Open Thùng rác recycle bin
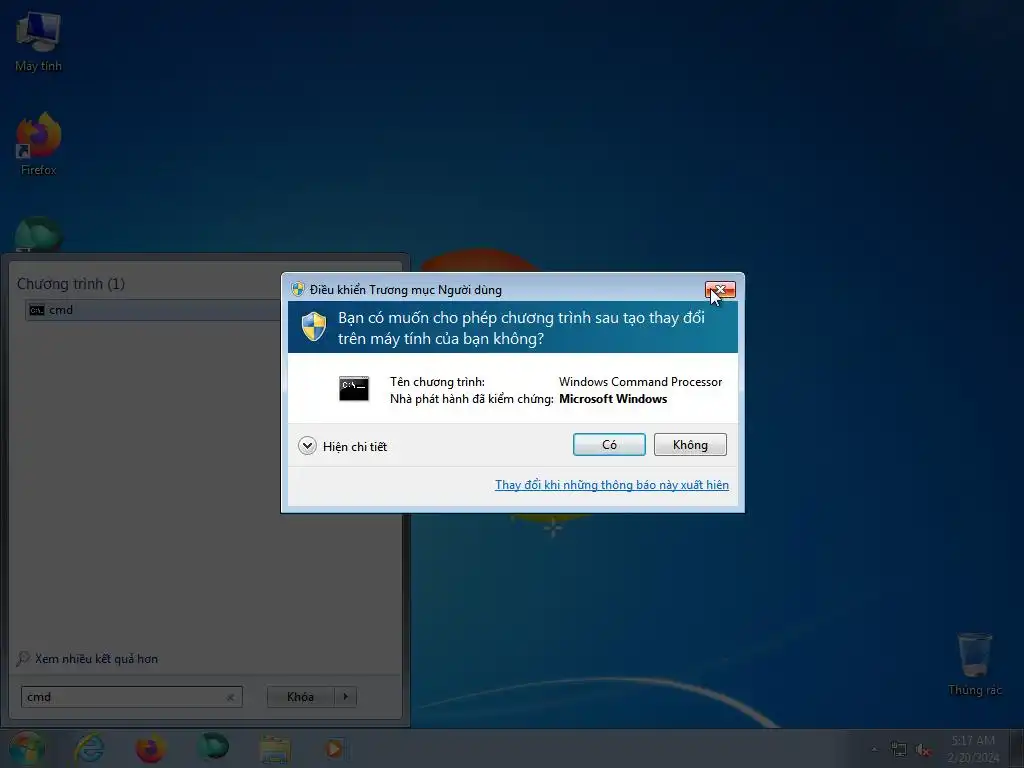Viewport: 1024px width, 768px height. 974,664
